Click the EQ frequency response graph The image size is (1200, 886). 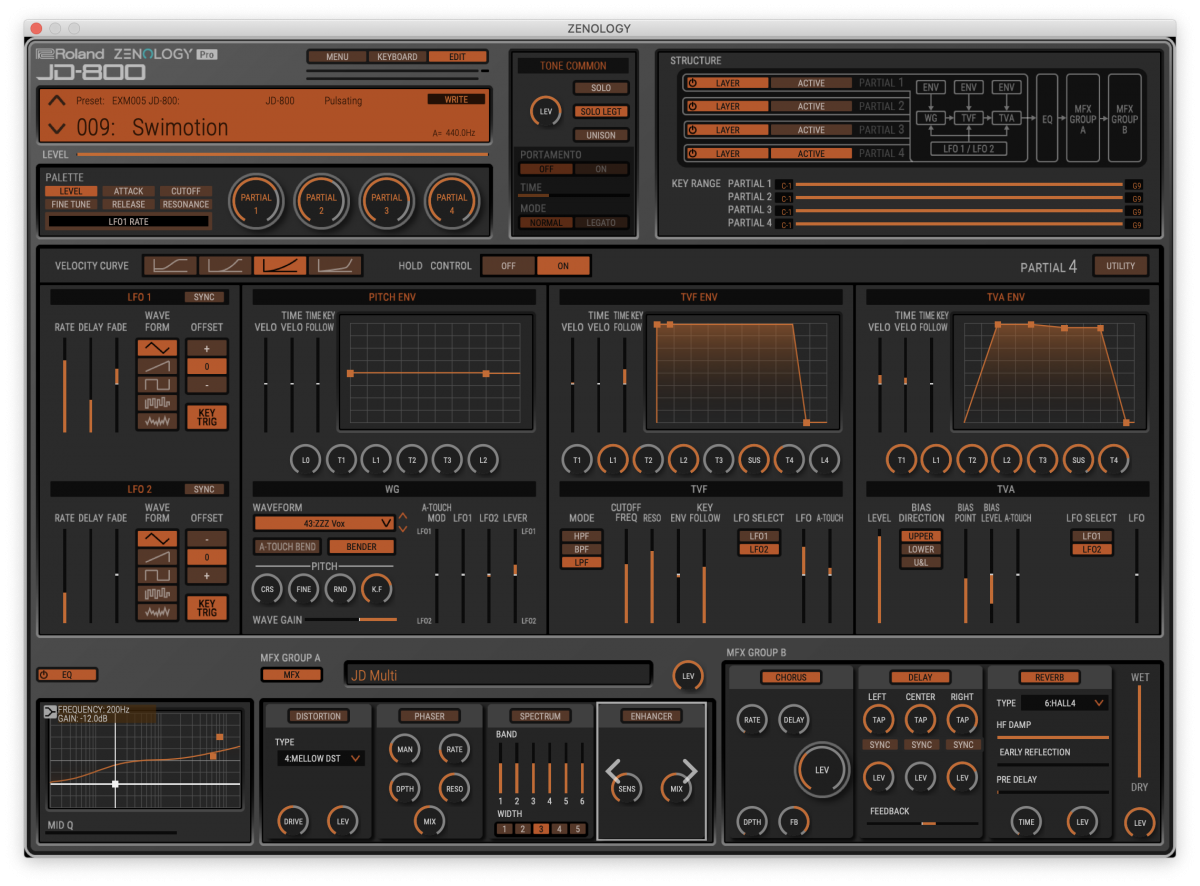click(145, 761)
